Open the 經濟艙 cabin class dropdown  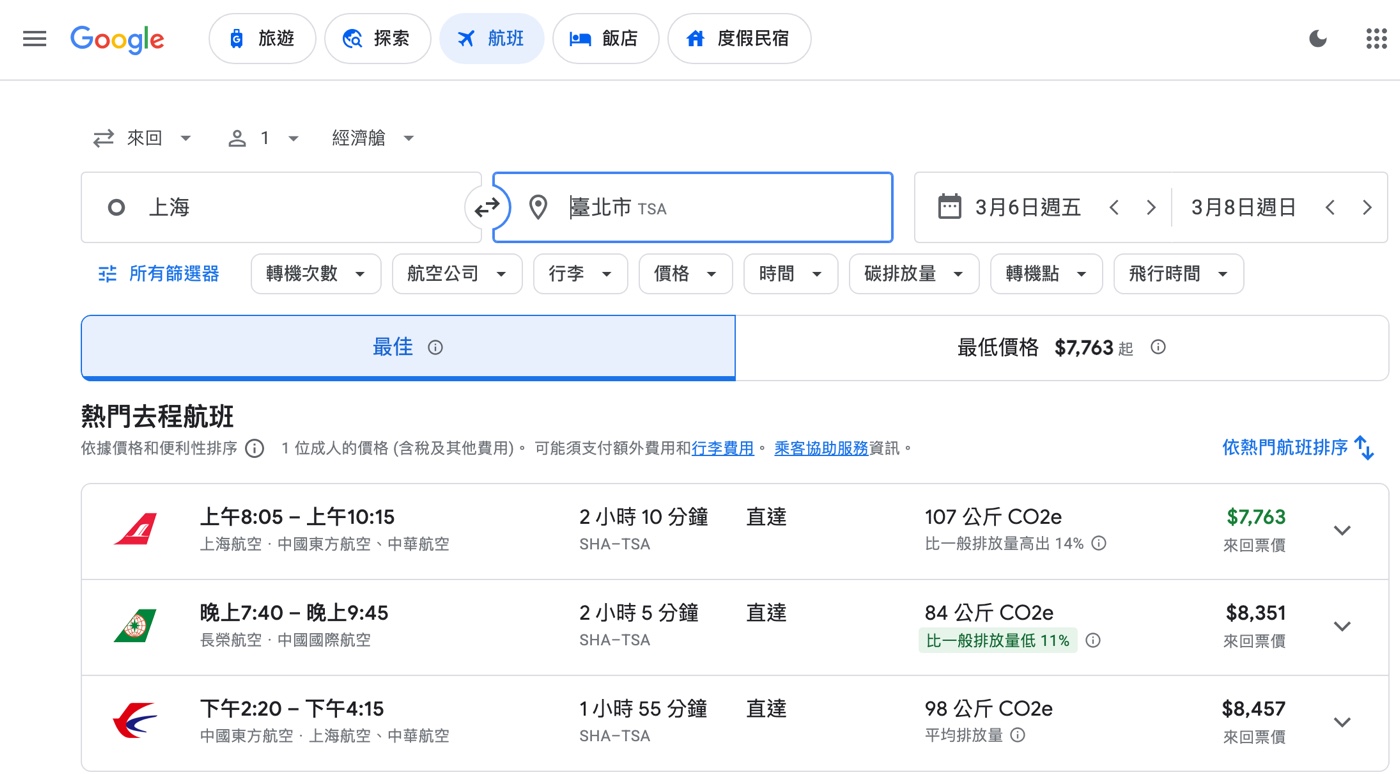pos(373,137)
